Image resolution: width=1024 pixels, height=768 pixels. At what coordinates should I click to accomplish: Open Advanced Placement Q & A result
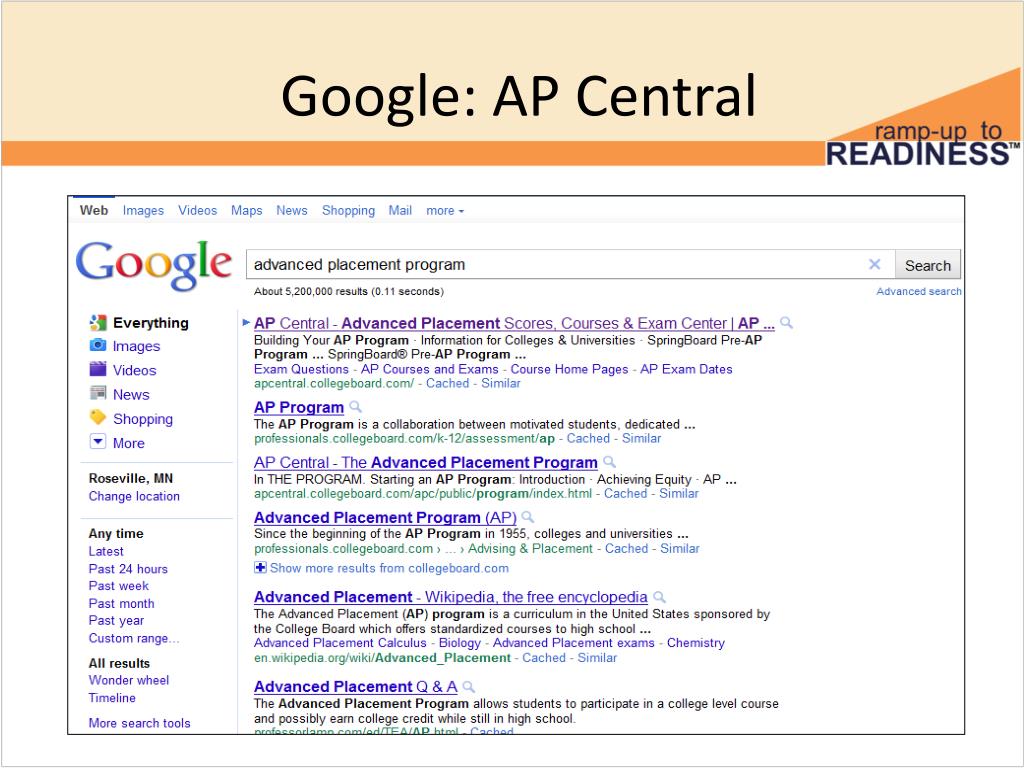(355, 687)
